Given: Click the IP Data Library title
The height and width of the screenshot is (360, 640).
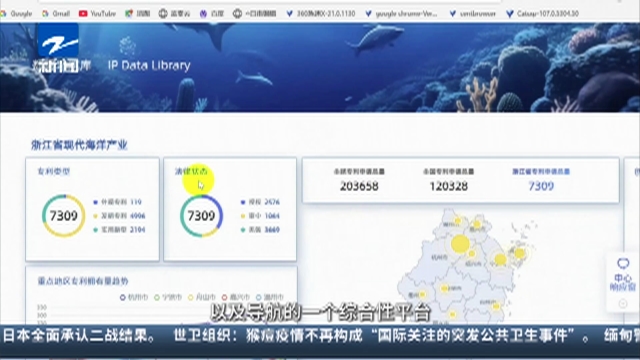Looking at the screenshot, I should pyautogui.click(x=149, y=65).
